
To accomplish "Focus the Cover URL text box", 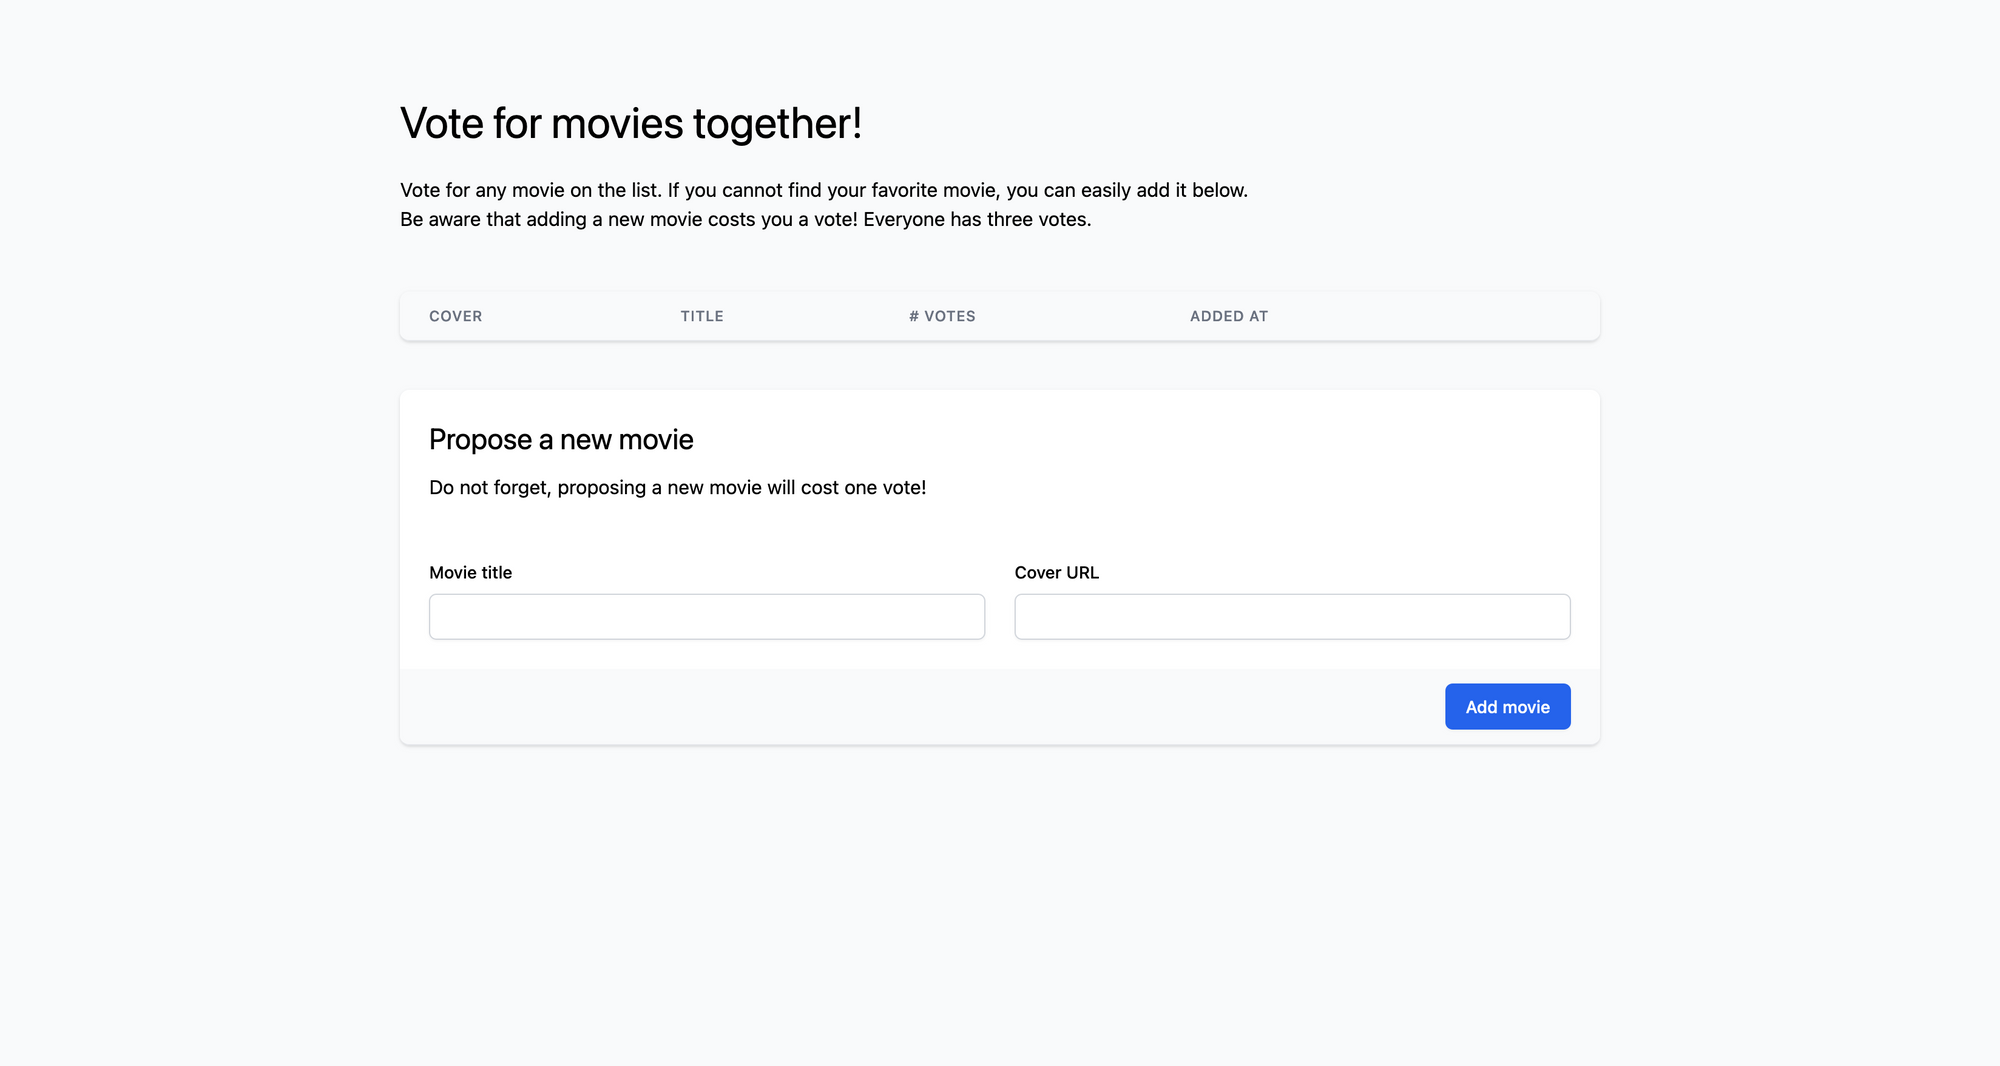I will point(1292,617).
